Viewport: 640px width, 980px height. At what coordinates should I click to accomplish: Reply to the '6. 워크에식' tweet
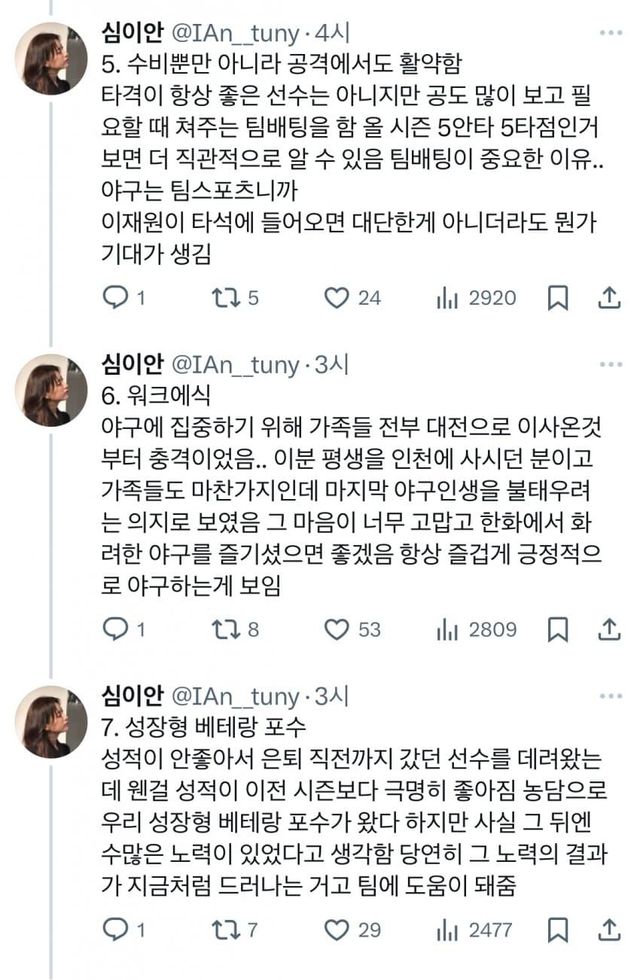(x=116, y=629)
